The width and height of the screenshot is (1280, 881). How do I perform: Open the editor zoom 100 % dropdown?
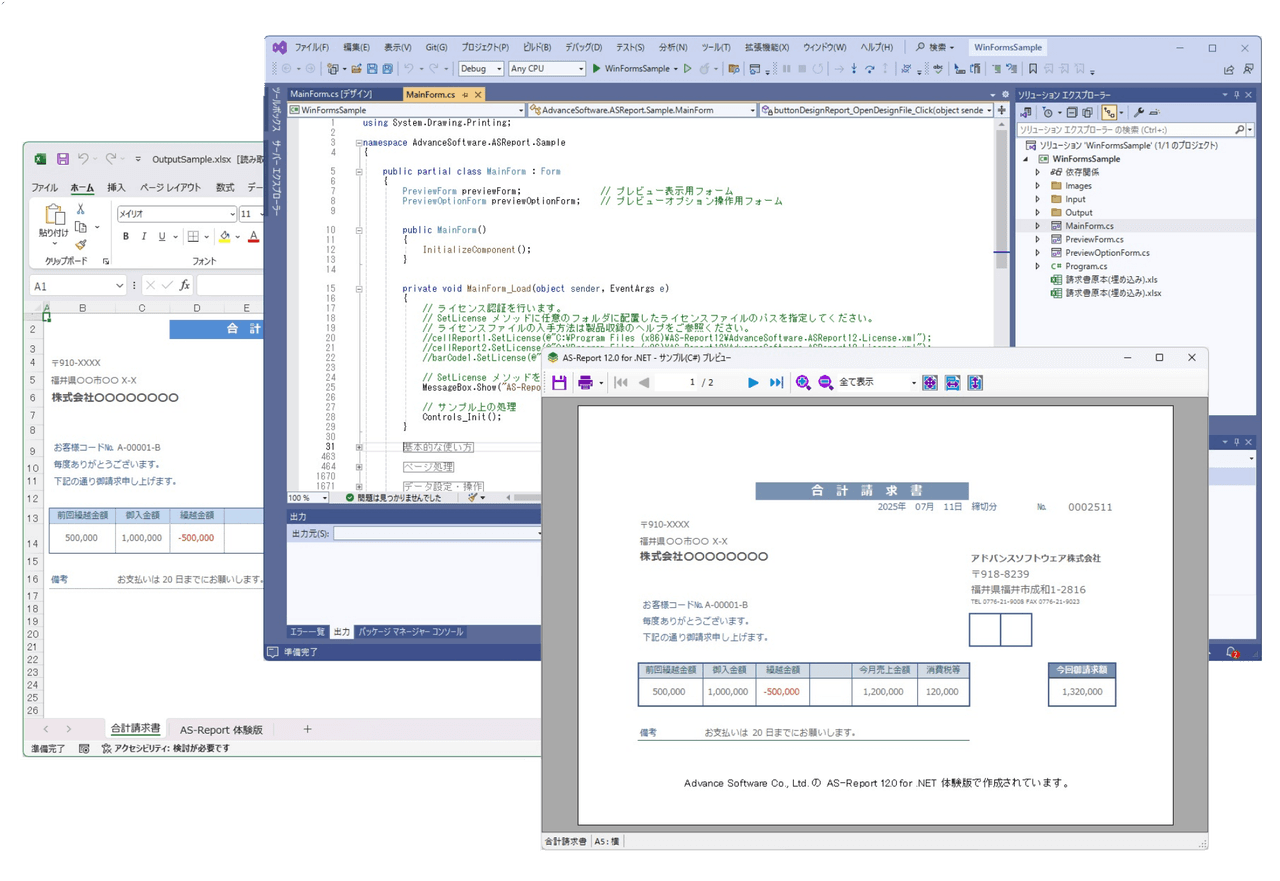[x=323, y=498]
